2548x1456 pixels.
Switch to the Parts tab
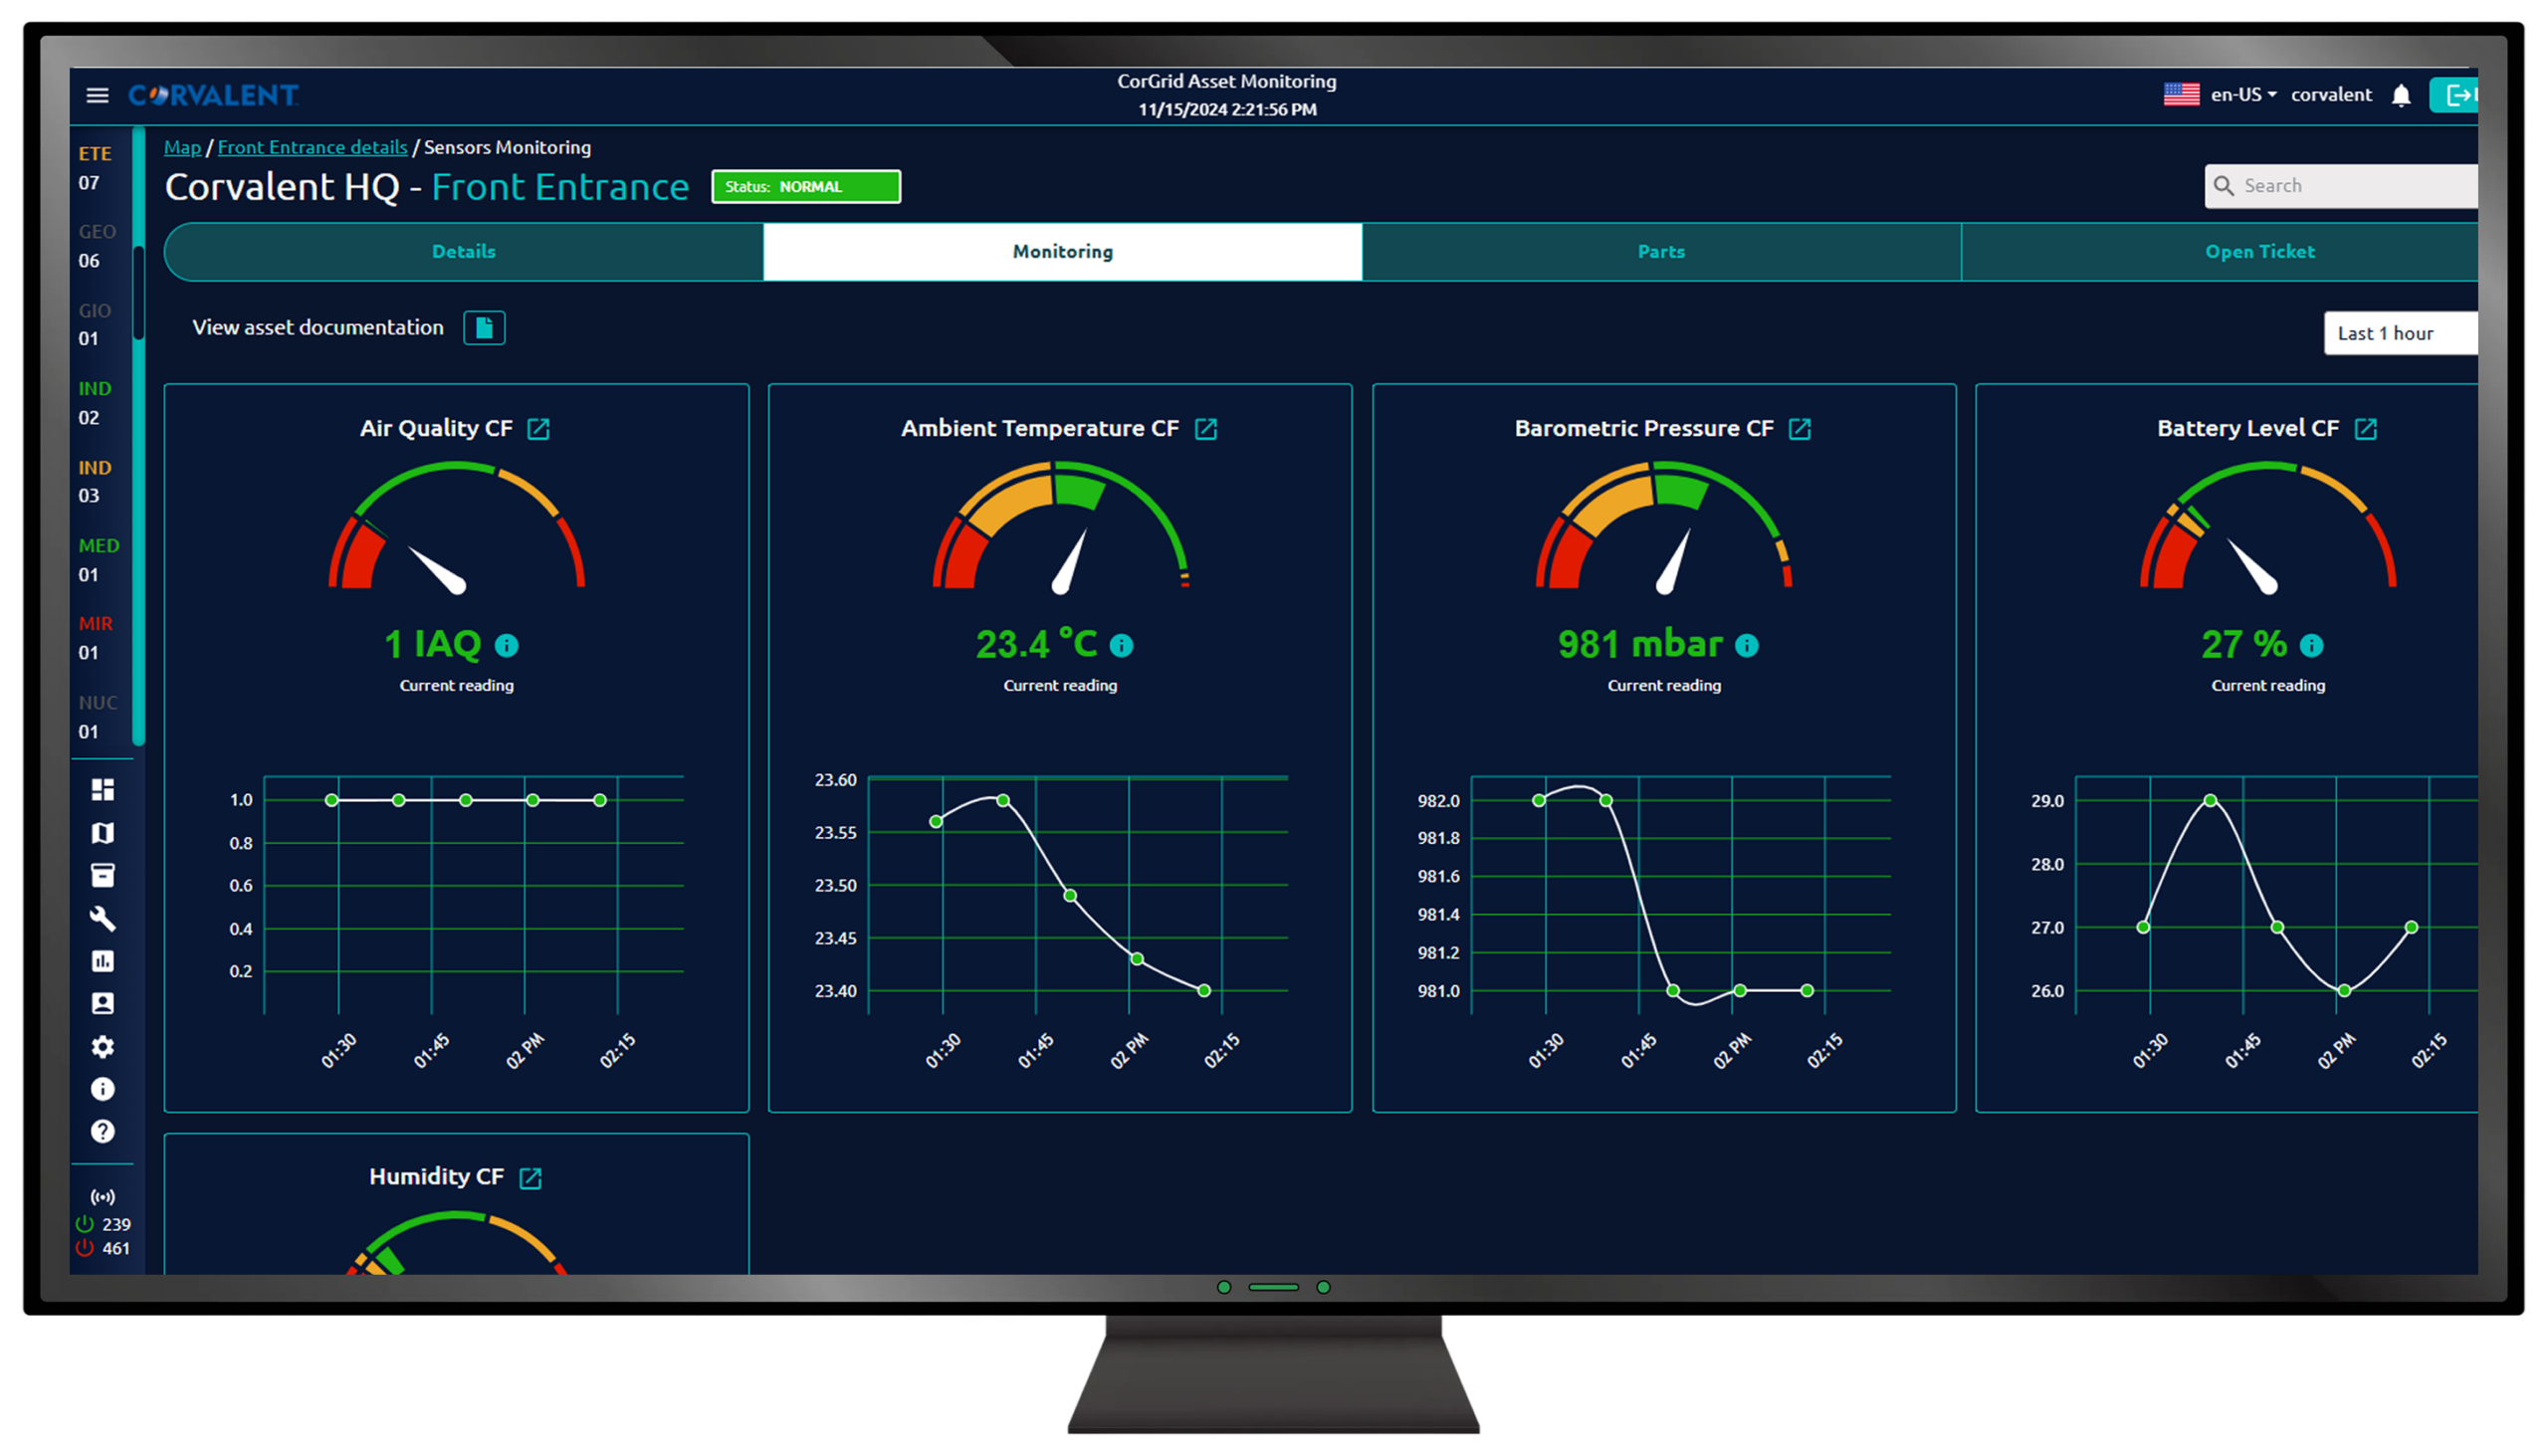click(x=1661, y=252)
